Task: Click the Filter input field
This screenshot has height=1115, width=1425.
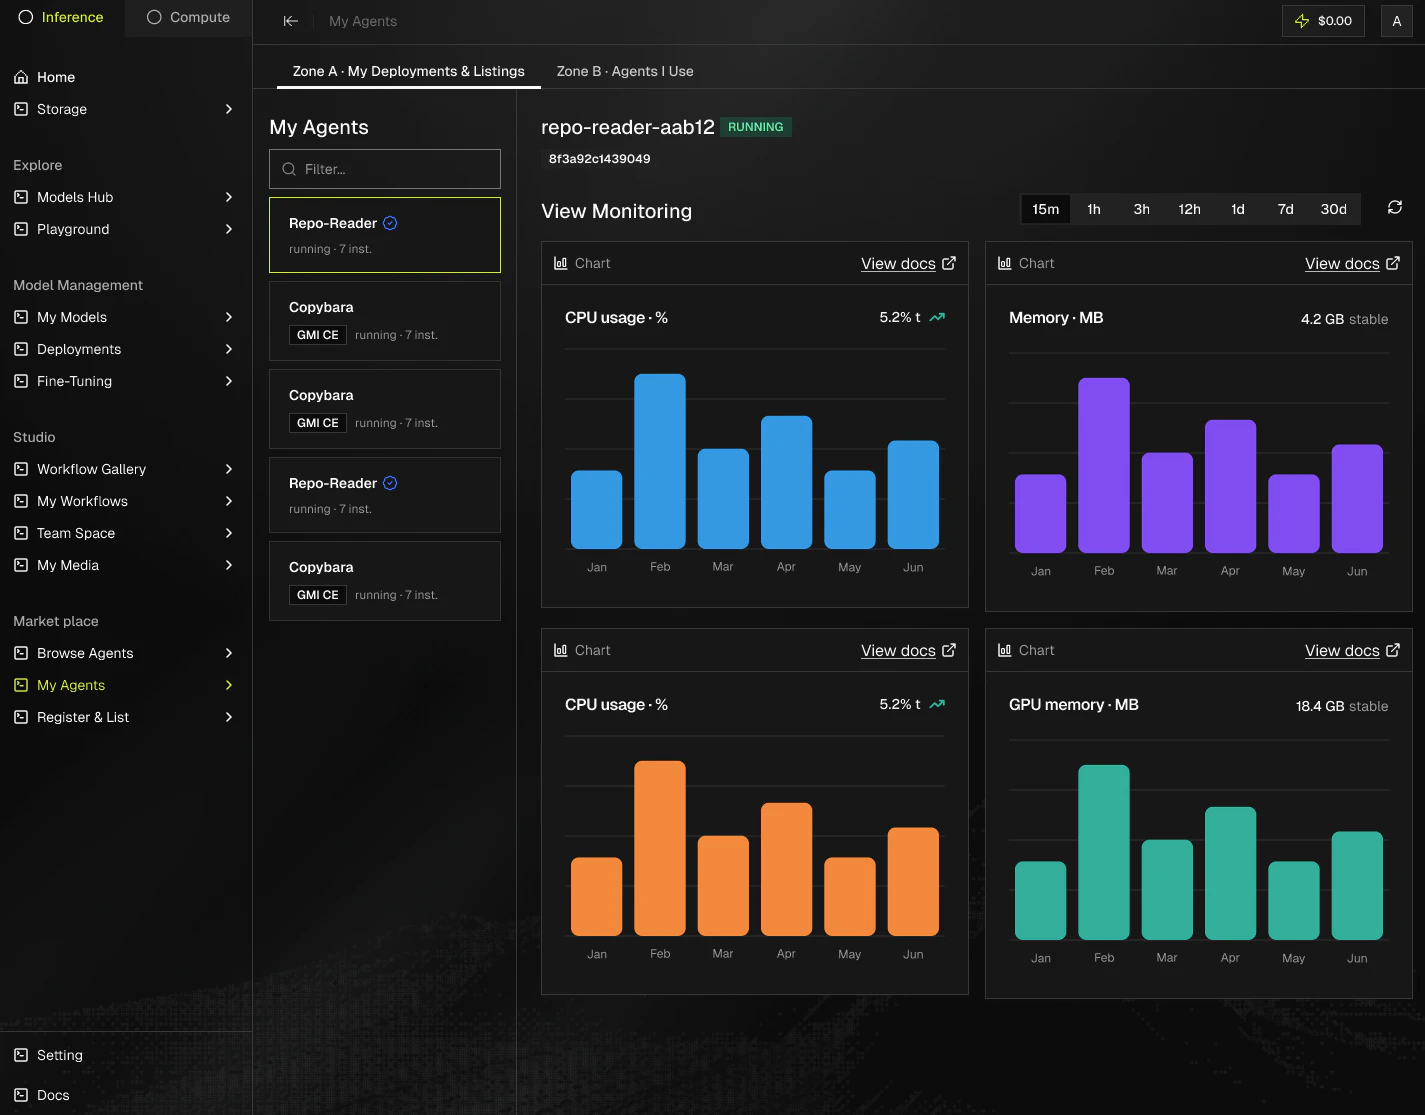Action: (385, 169)
